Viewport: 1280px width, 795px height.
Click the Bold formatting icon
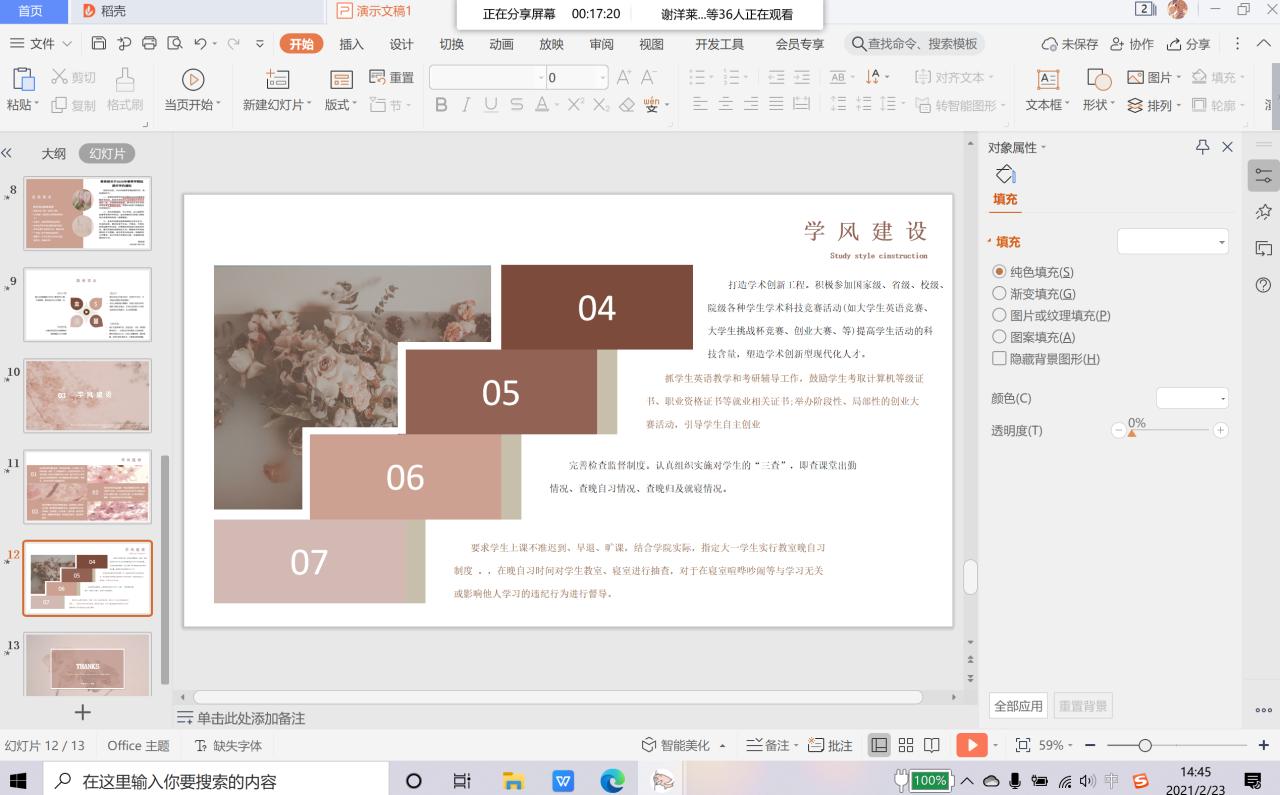(441, 105)
